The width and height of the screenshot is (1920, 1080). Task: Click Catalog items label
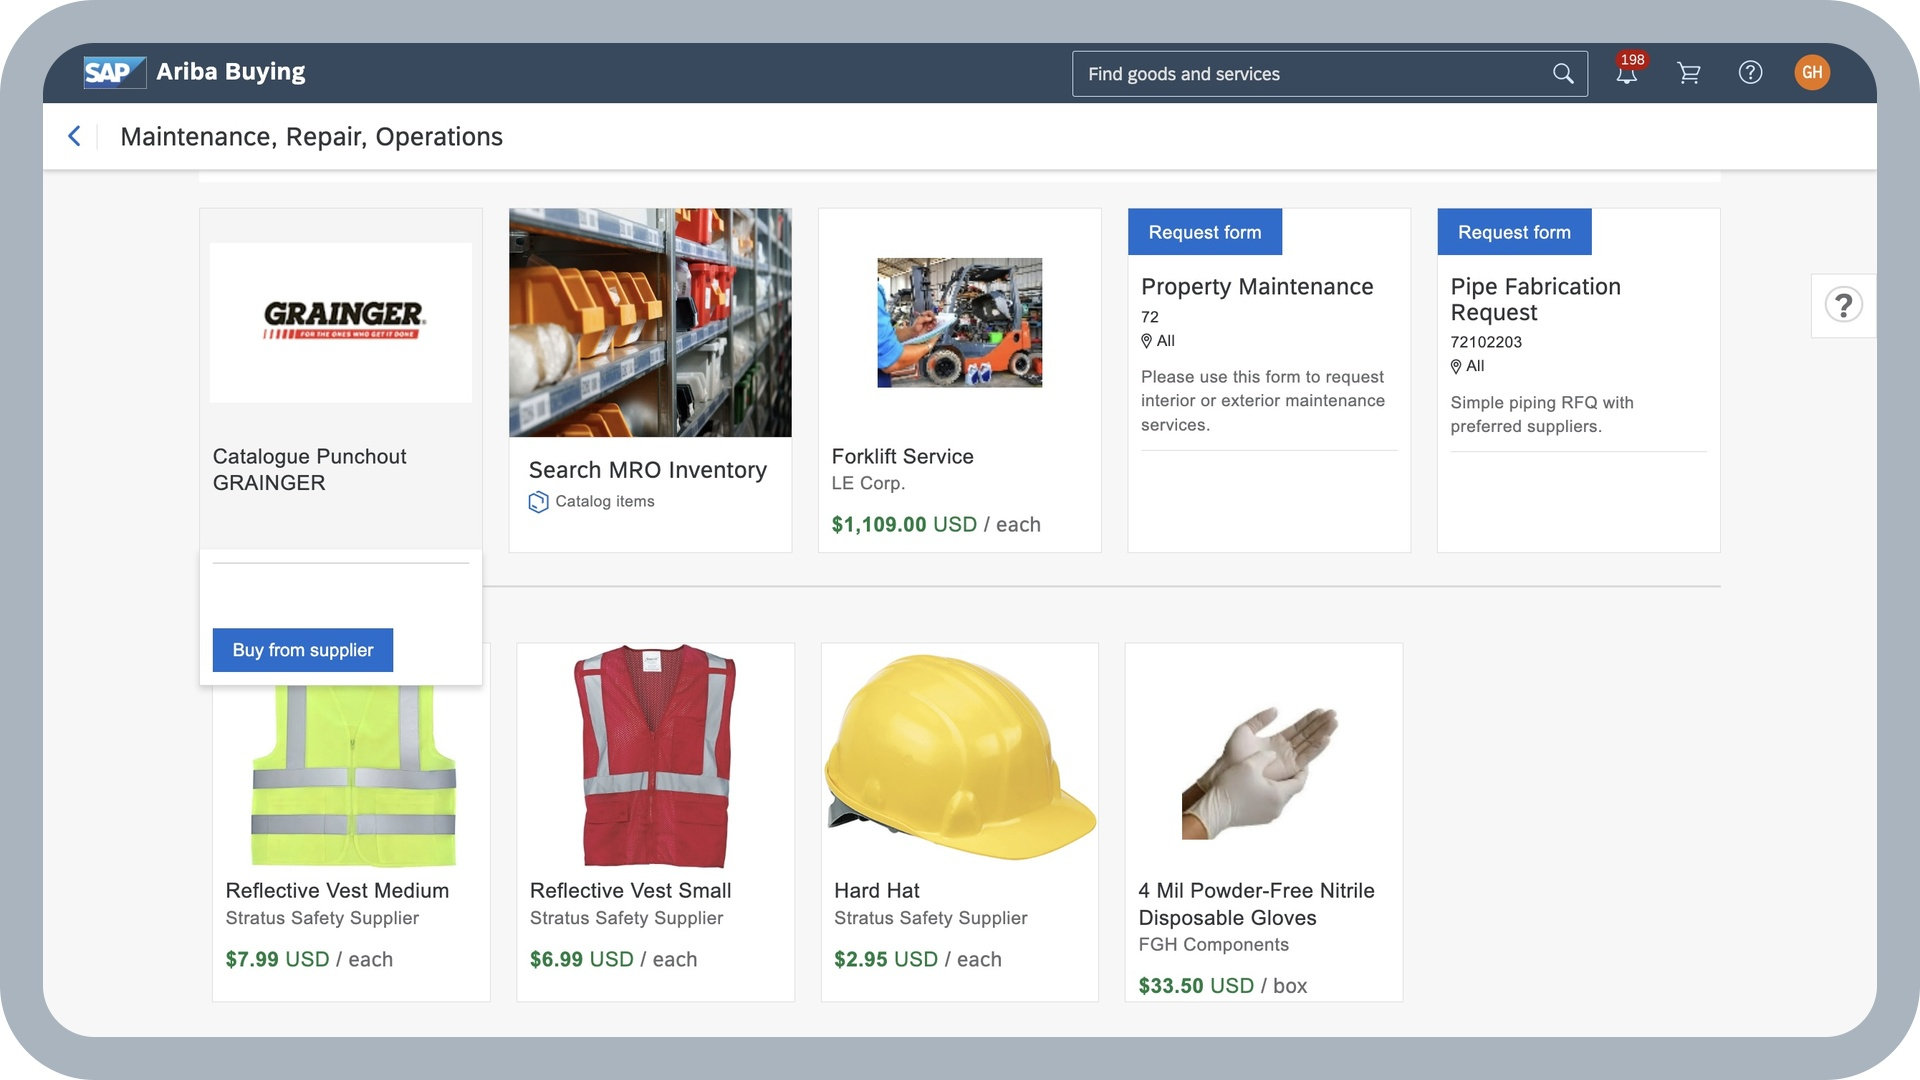click(x=605, y=501)
